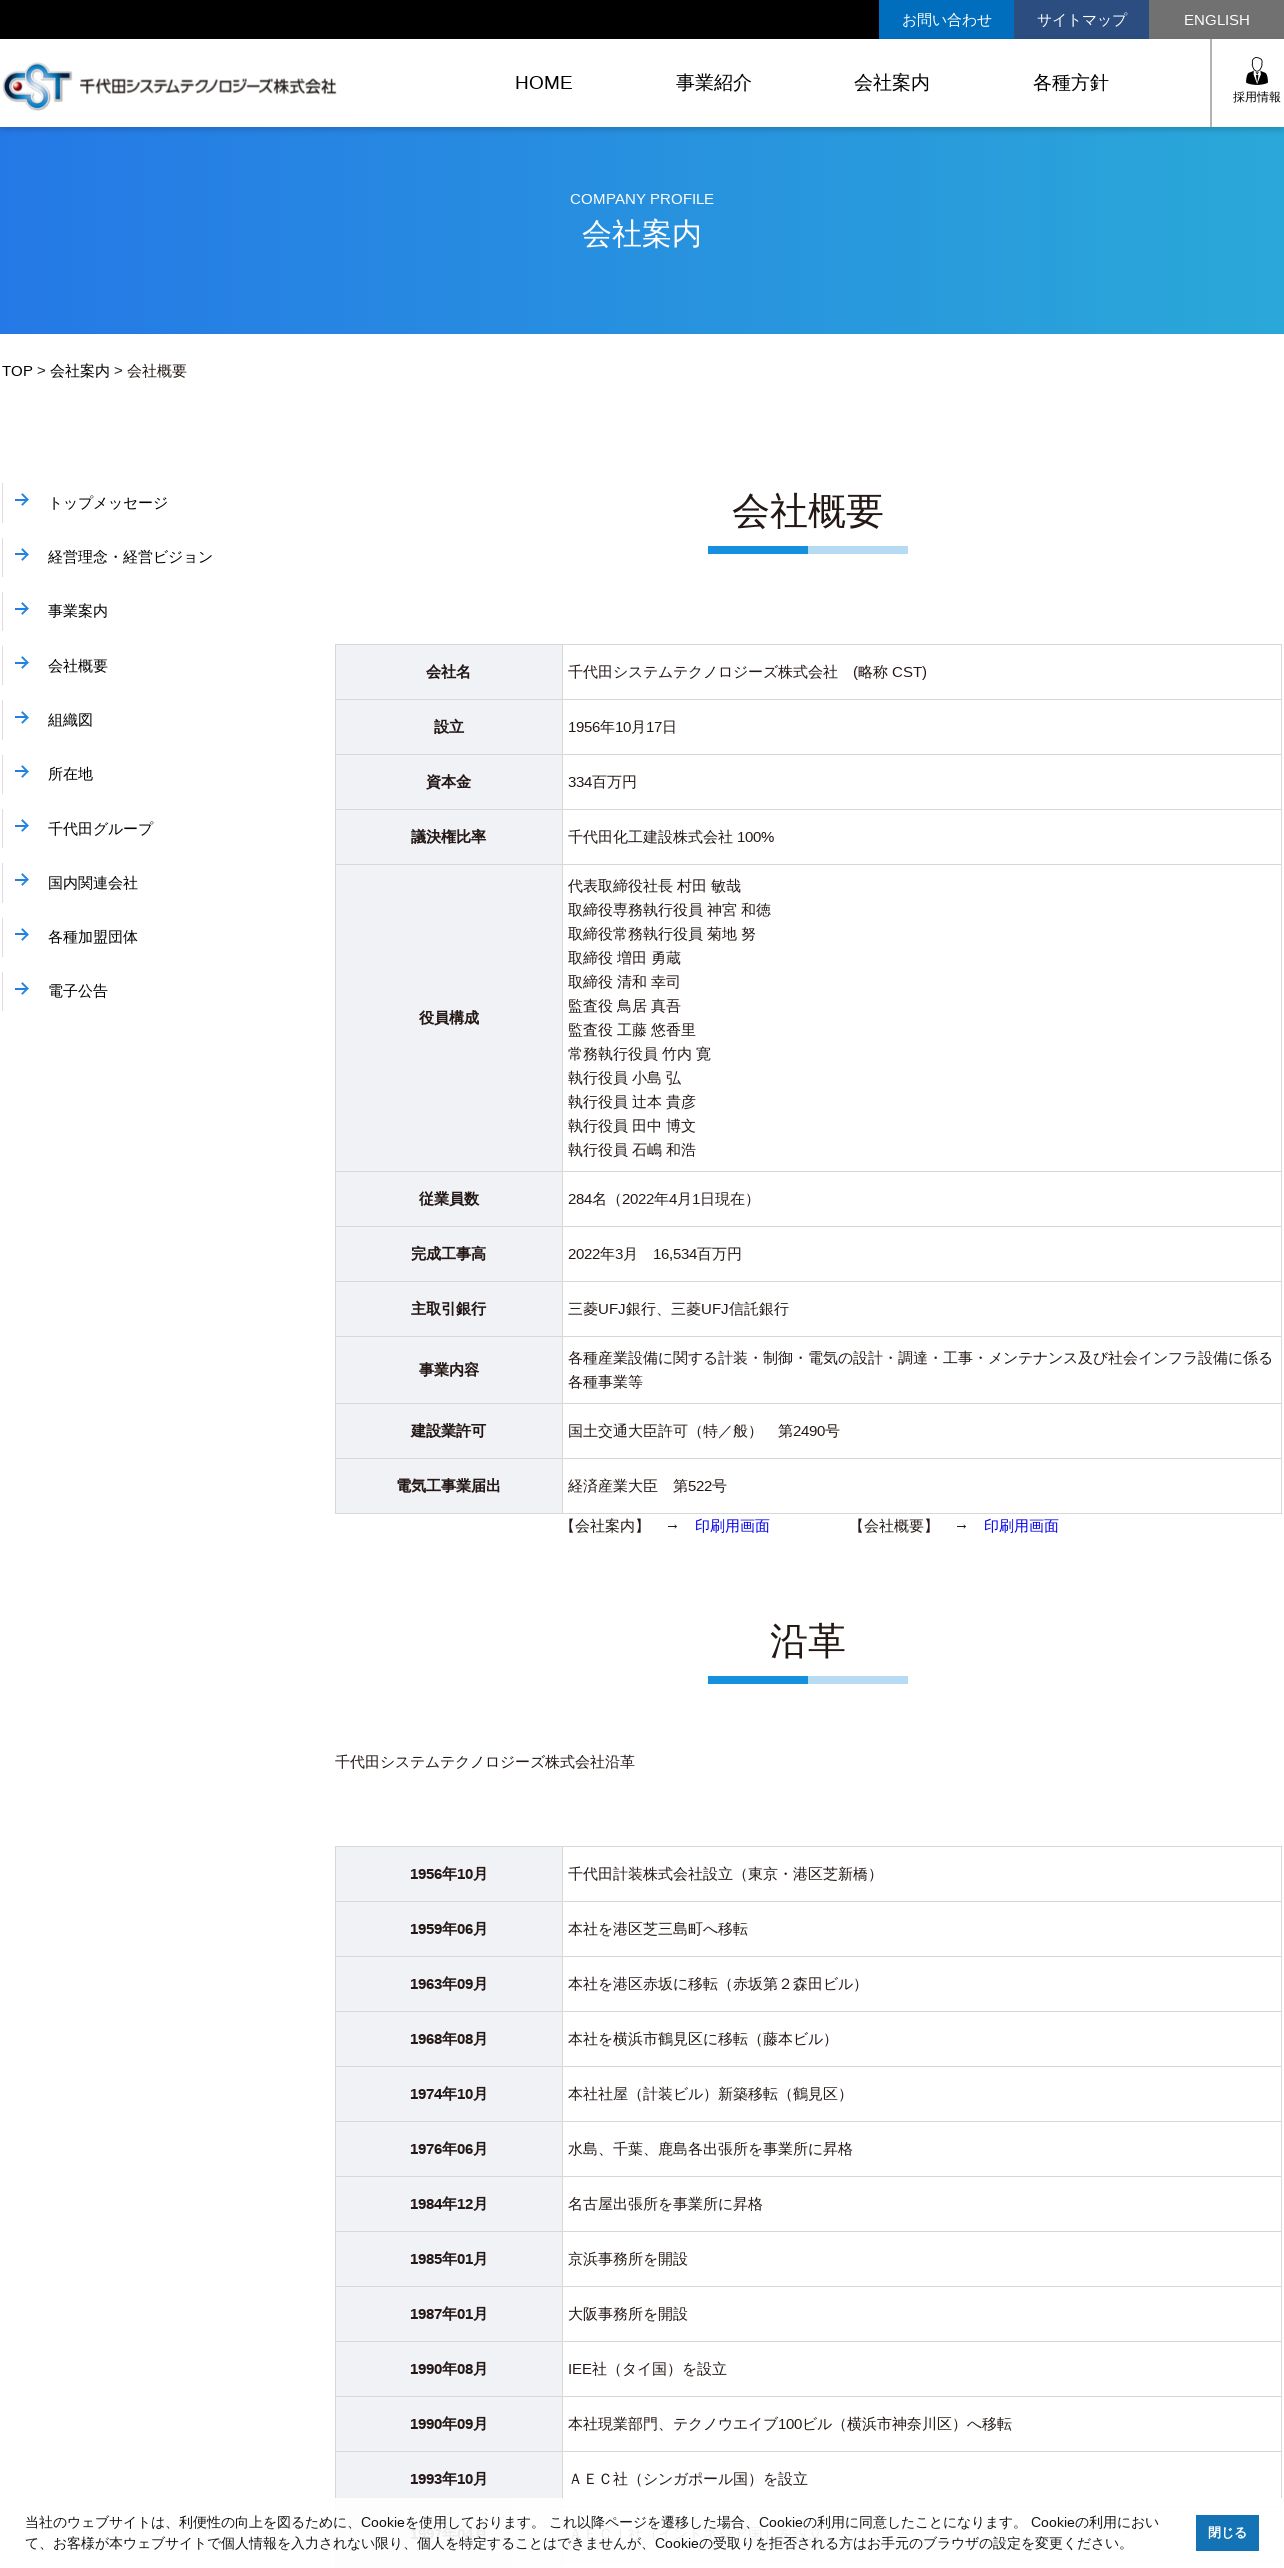This screenshot has width=1284, height=2568.
Task: Open トップメッセージ sidebar link
Action: pos(108,503)
